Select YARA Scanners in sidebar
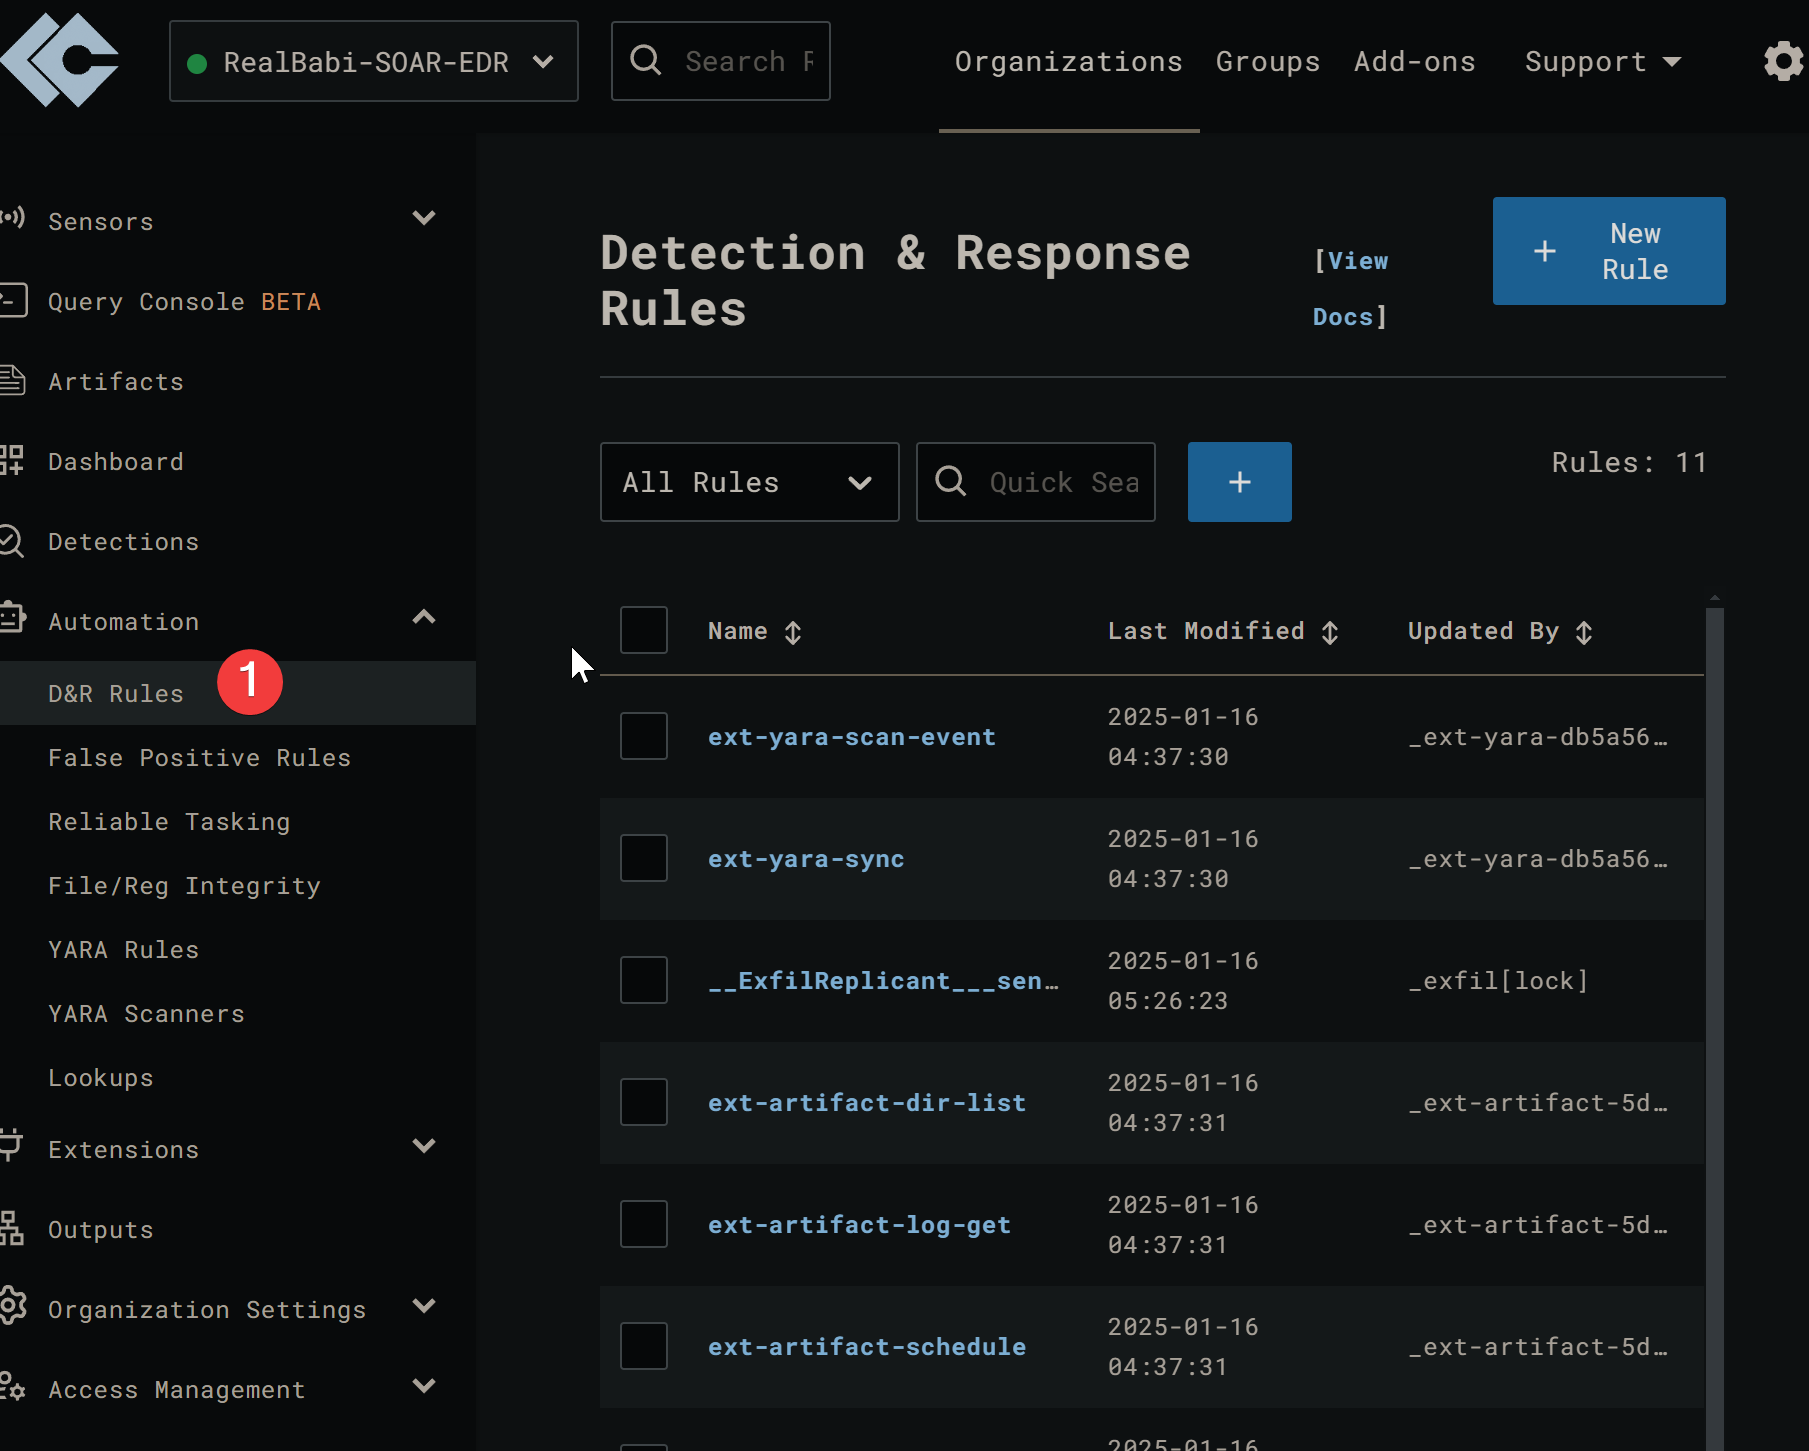 click(146, 1014)
